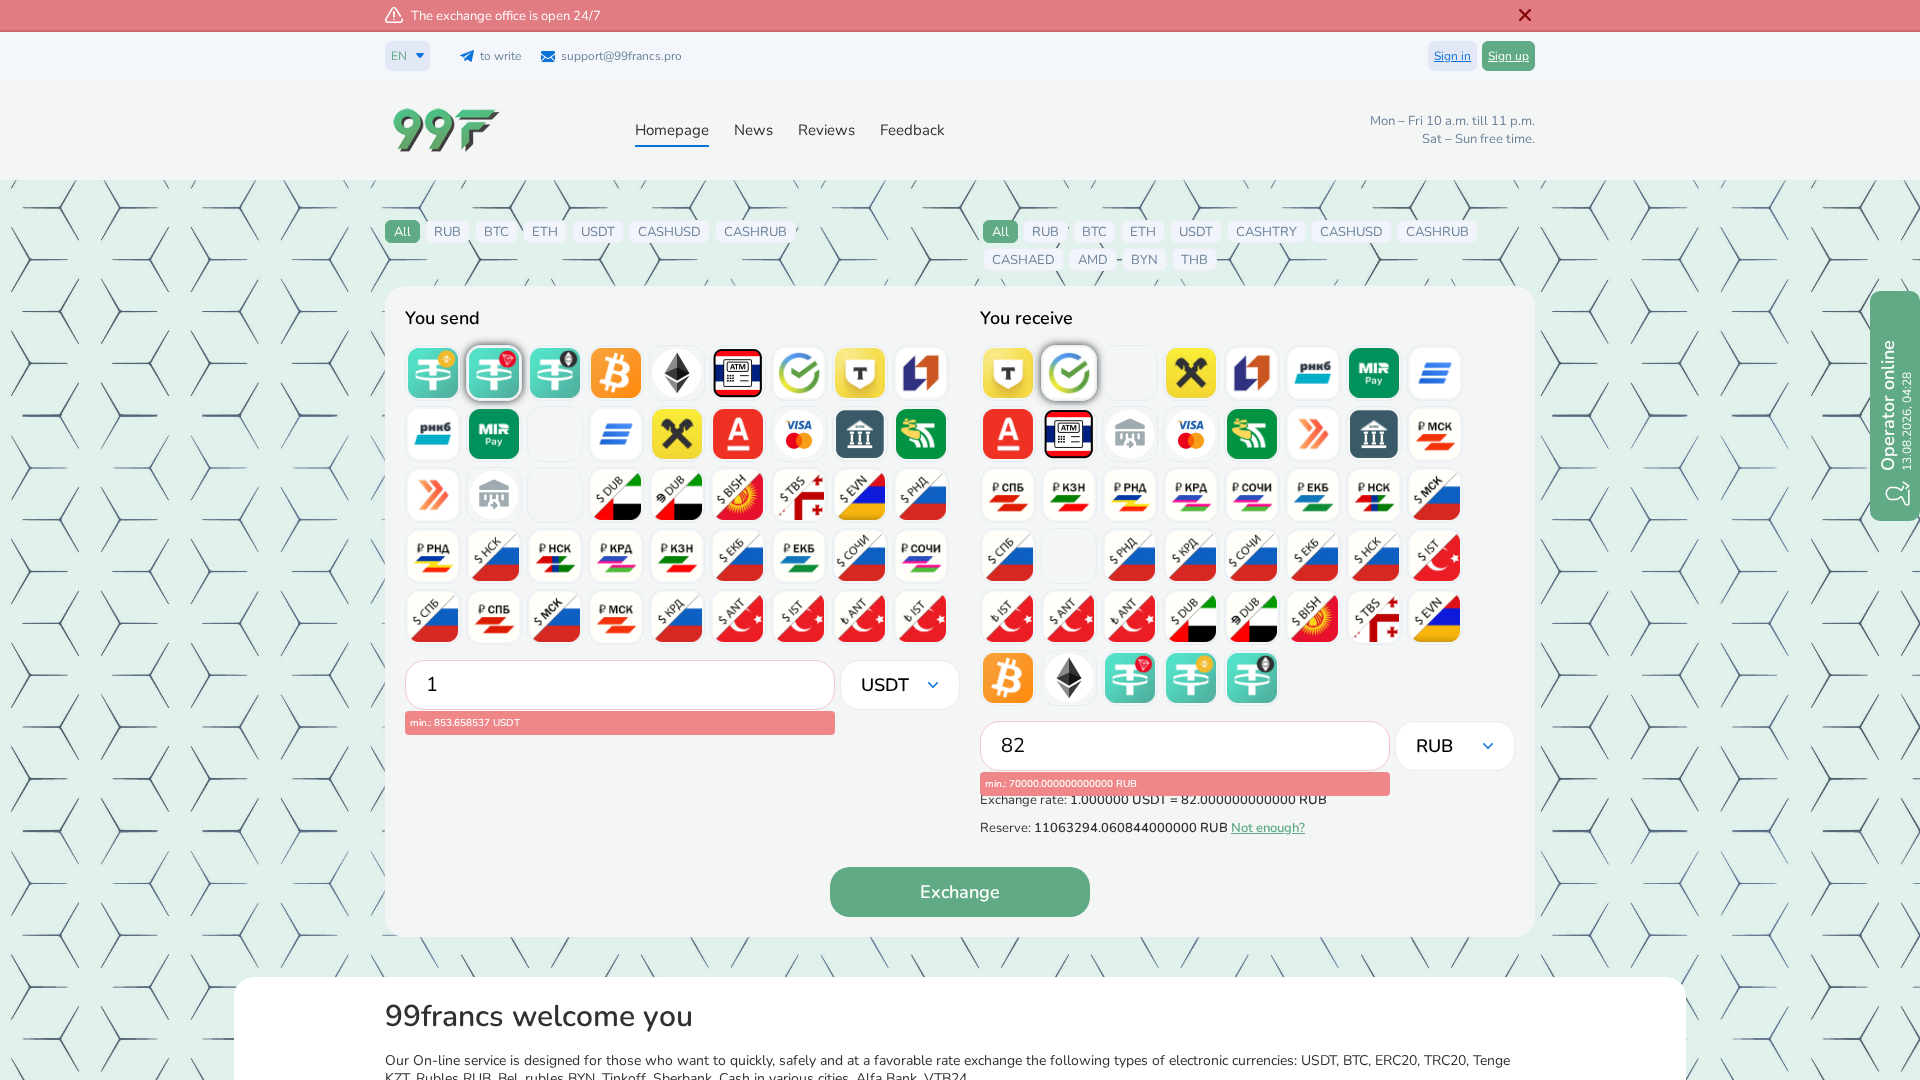Screen dimensions: 1920x1080
Task: Click the Sign up button
Action: point(1508,56)
